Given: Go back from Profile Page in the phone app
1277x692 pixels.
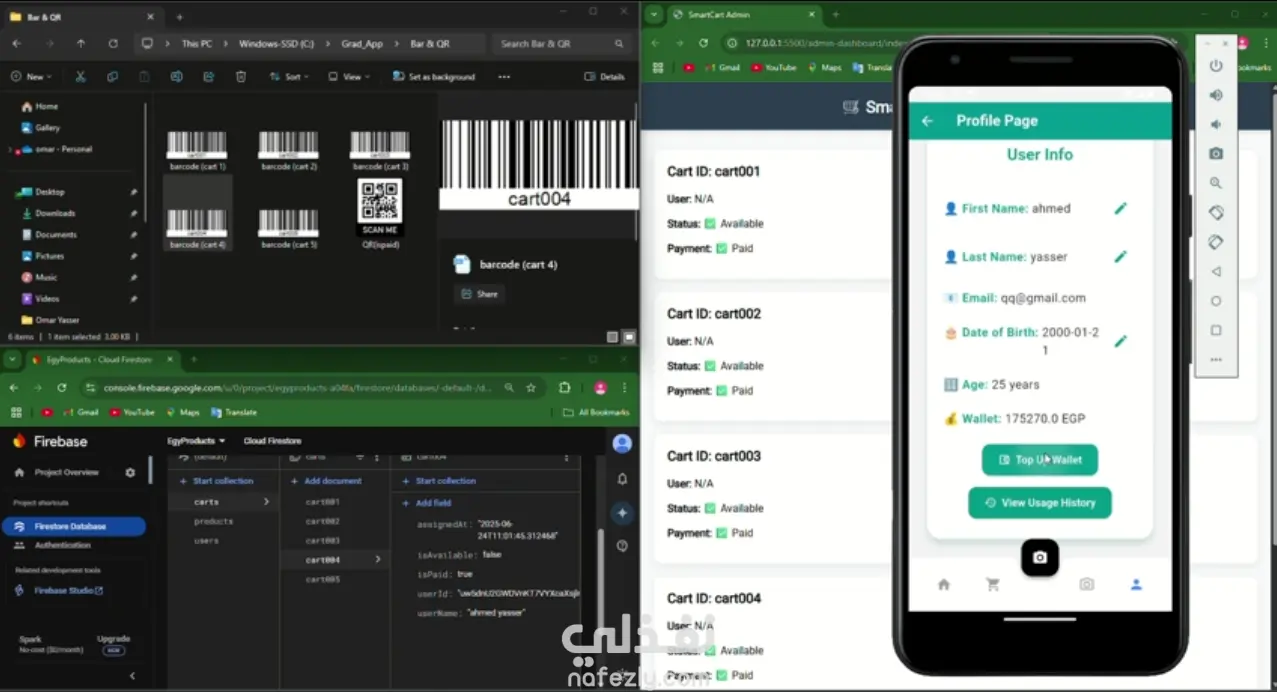Looking at the screenshot, I should [927, 120].
